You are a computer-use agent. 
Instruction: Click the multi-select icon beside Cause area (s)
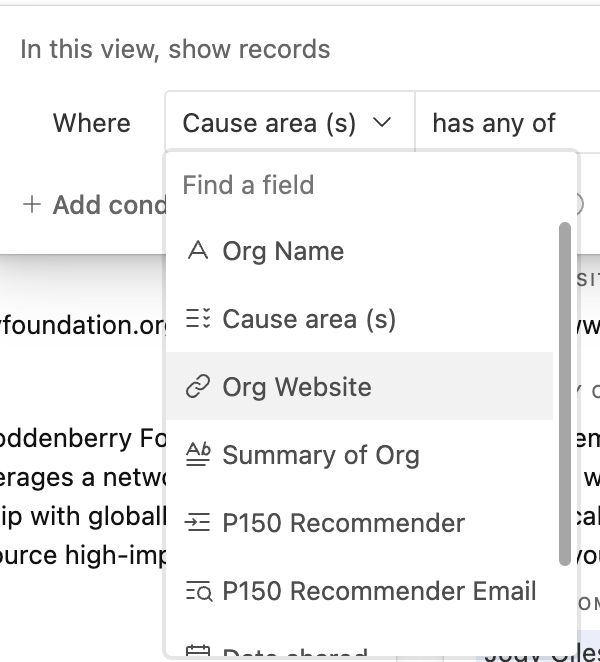(198, 318)
